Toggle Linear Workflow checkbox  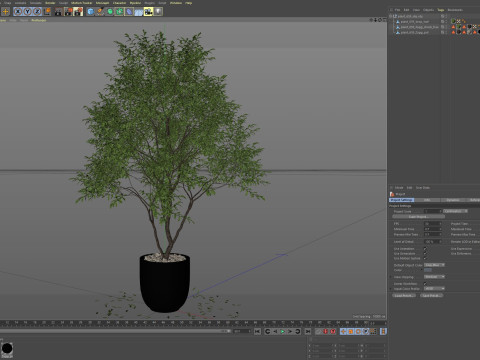(425, 284)
